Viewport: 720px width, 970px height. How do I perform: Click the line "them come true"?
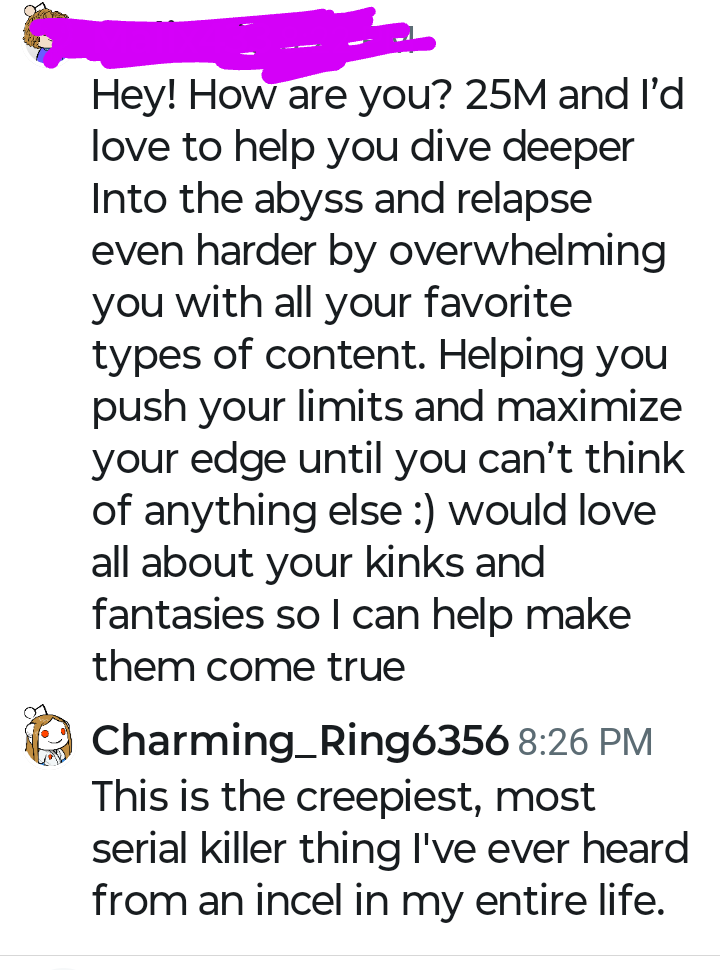point(248,666)
